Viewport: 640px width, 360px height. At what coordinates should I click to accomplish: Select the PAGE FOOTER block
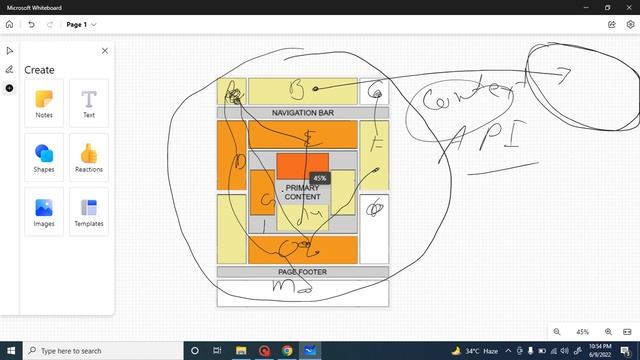(x=303, y=272)
